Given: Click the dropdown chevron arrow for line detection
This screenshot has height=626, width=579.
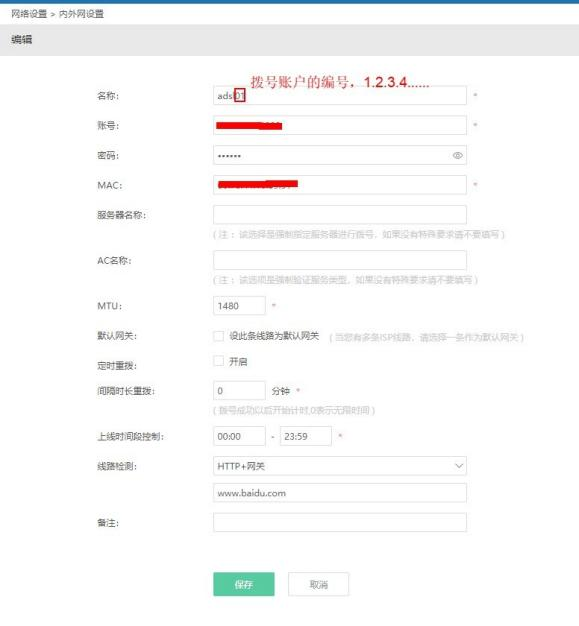Looking at the screenshot, I should [x=459, y=466].
